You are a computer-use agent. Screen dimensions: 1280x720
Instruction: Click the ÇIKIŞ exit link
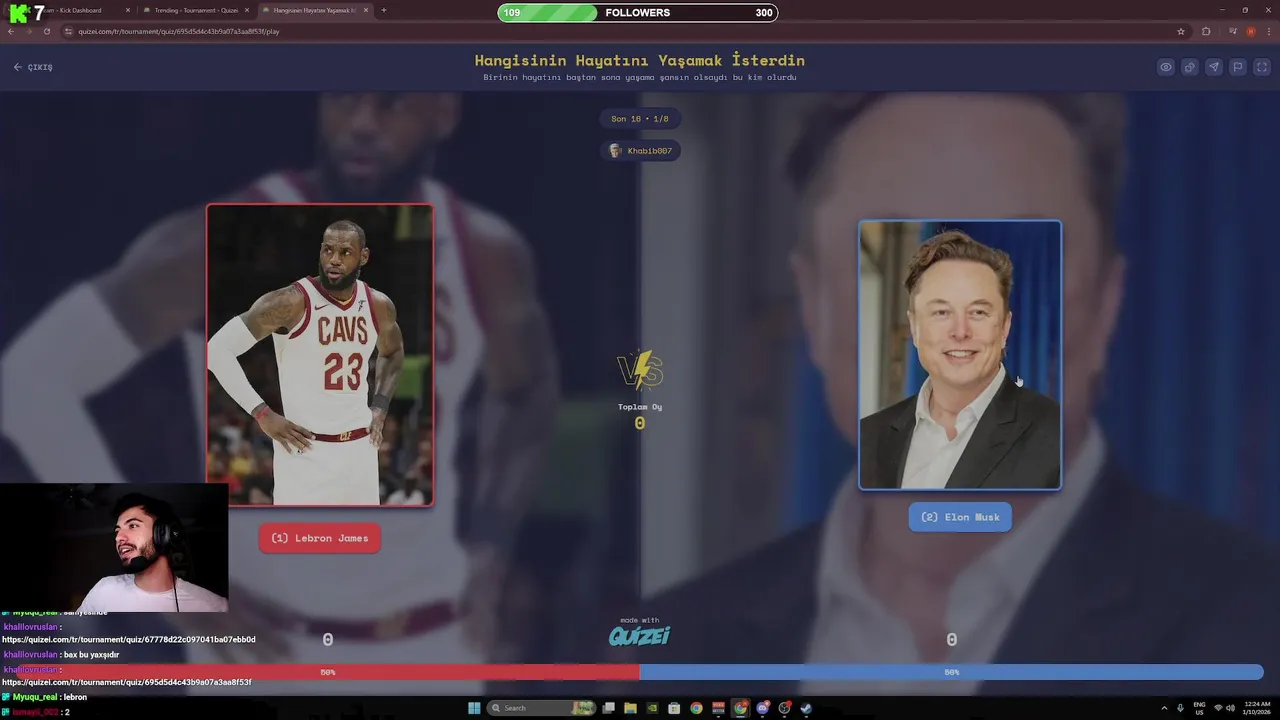[x=33, y=67]
